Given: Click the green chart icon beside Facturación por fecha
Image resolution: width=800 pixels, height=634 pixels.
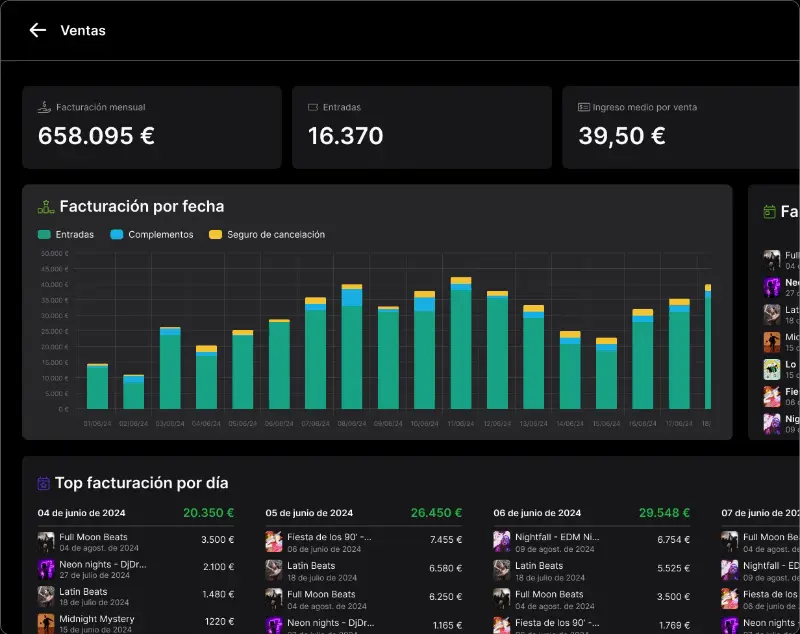Looking at the screenshot, I should (x=45, y=207).
